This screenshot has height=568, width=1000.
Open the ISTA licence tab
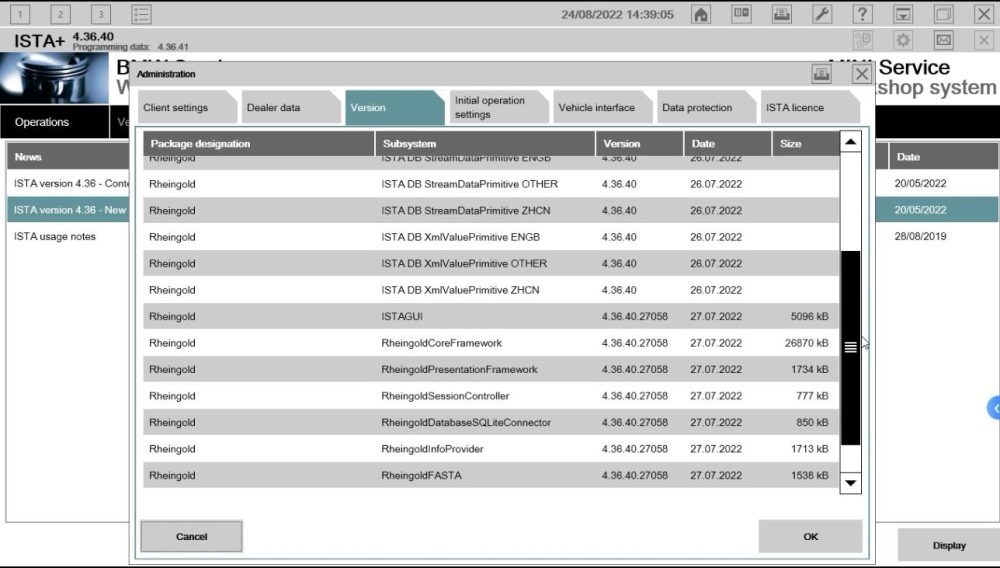[810, 108]
